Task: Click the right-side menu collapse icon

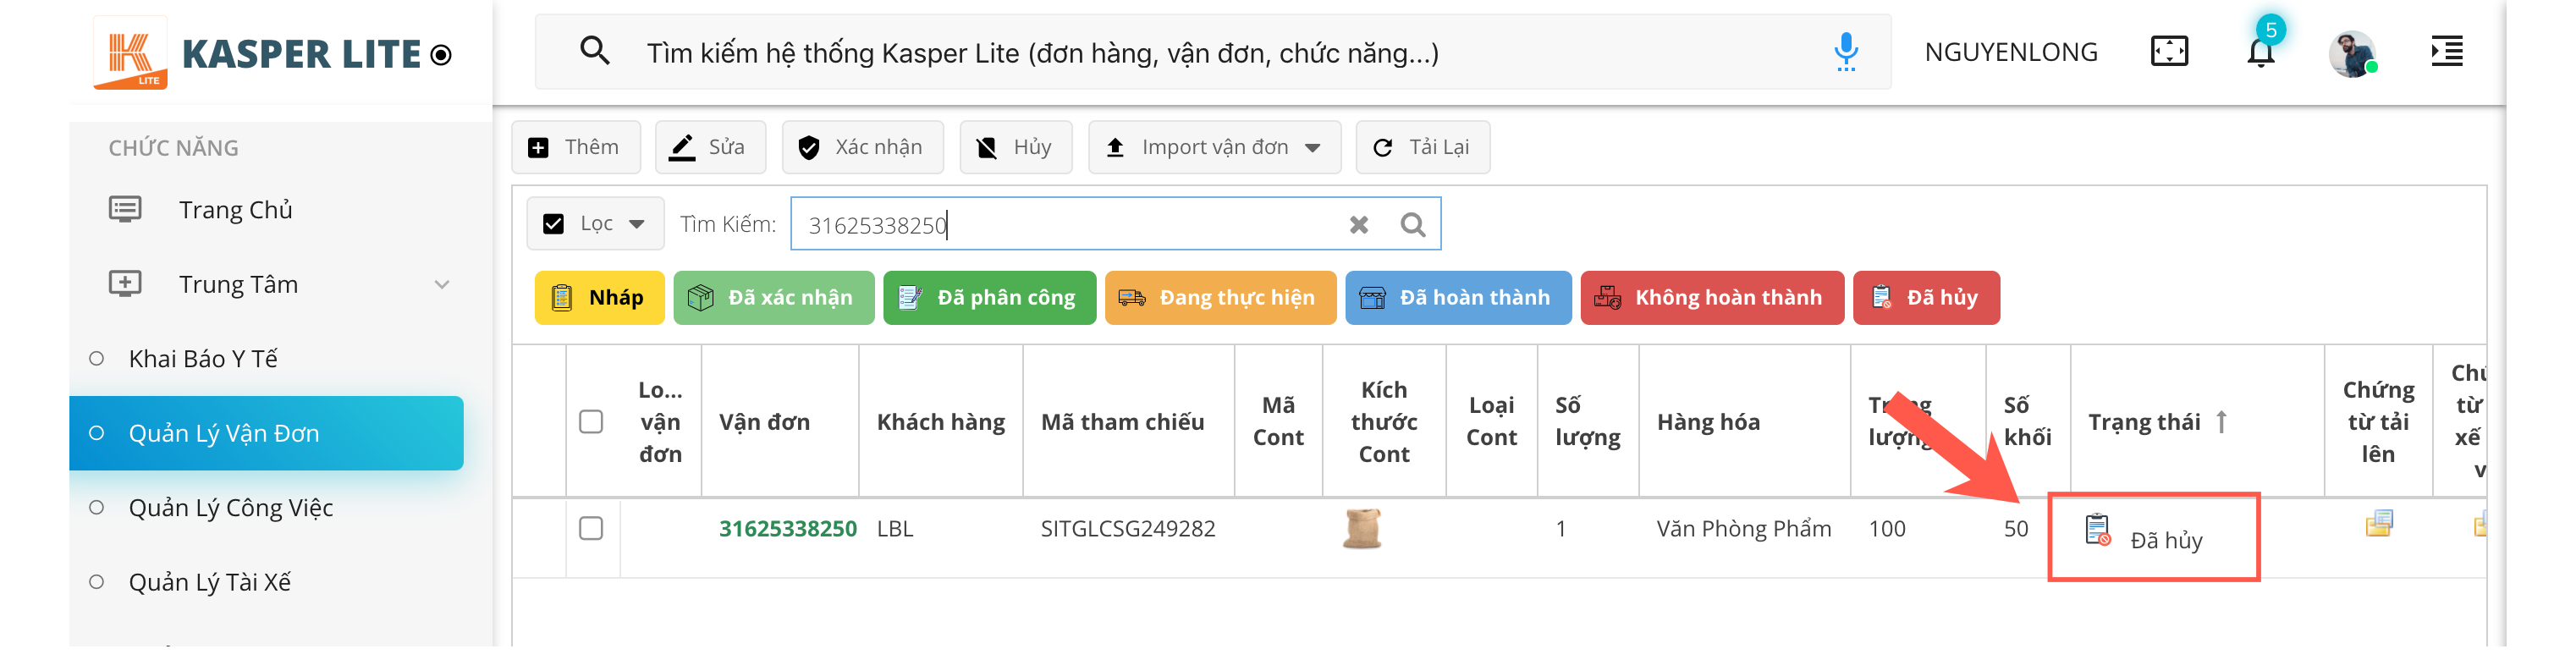Action: [x=2446, y=52]
